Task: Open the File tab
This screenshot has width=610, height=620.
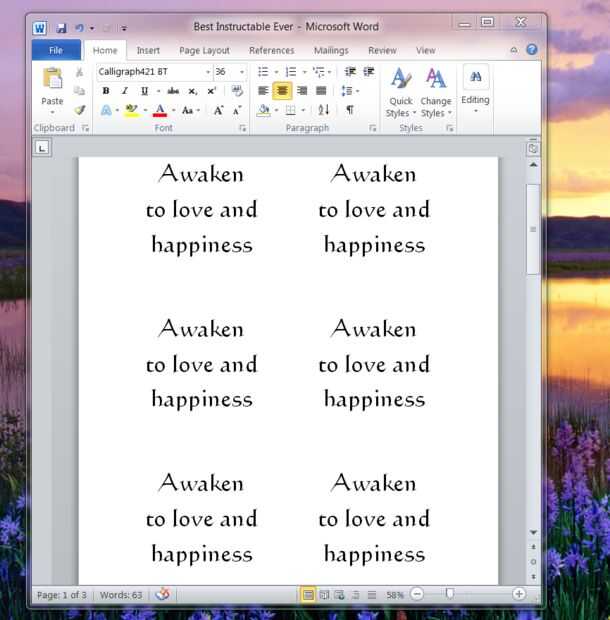Action: (56, 50)
